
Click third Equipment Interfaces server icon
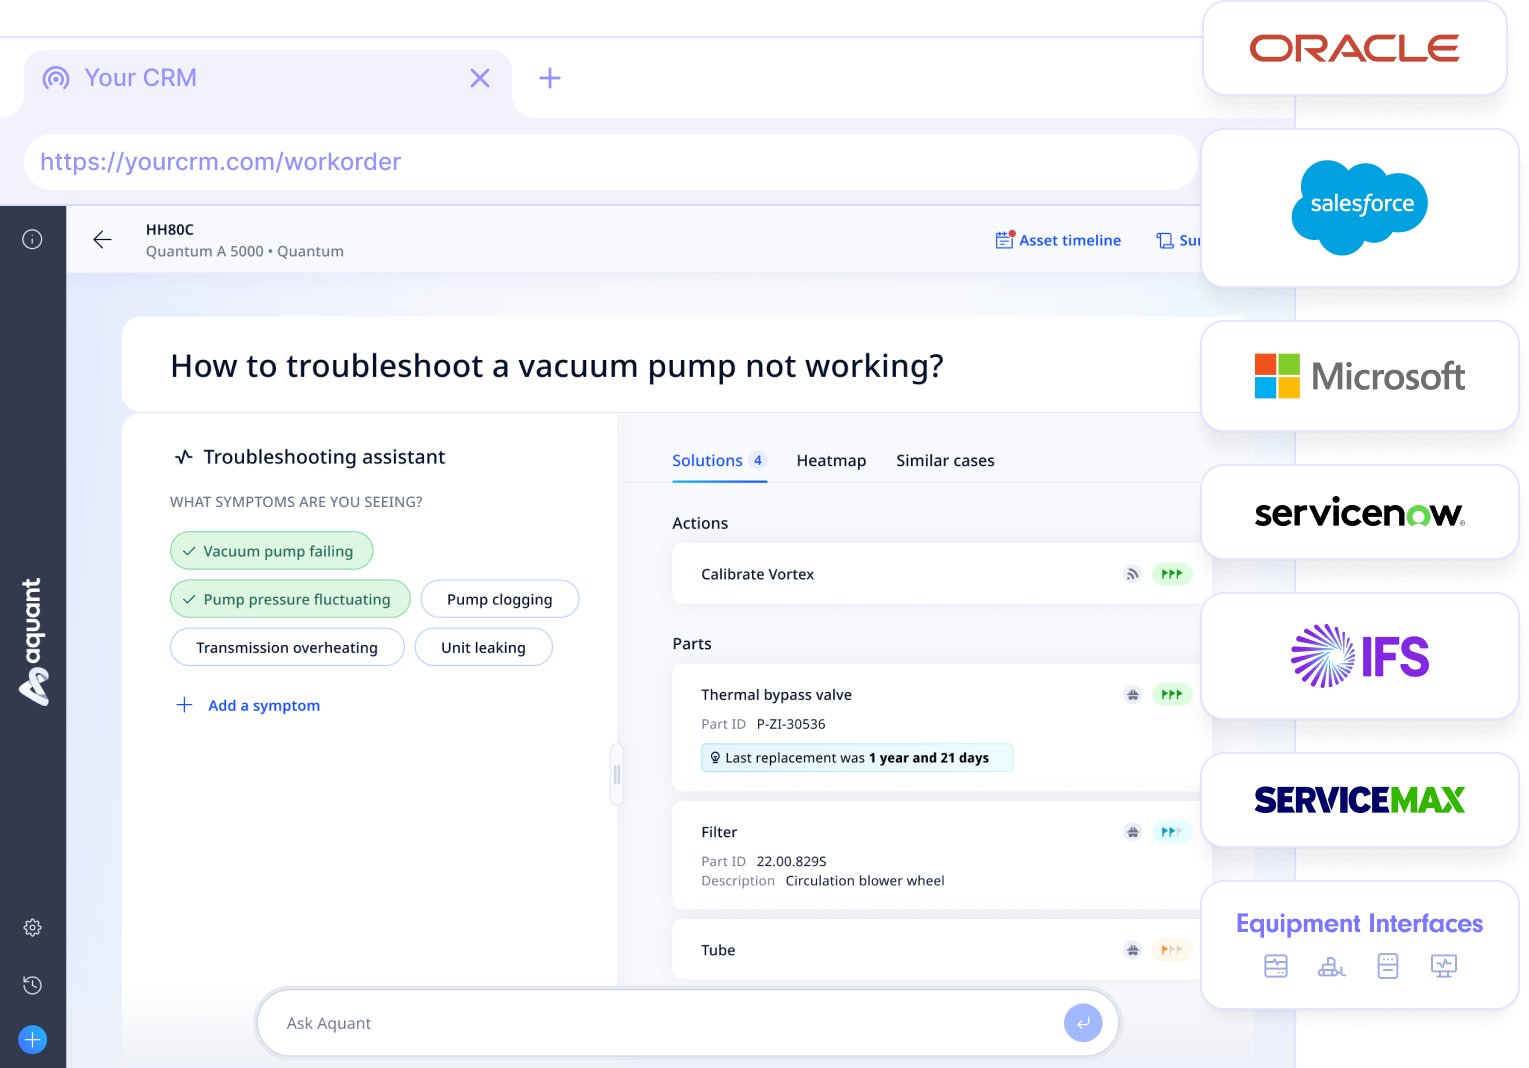point(1388,966)
